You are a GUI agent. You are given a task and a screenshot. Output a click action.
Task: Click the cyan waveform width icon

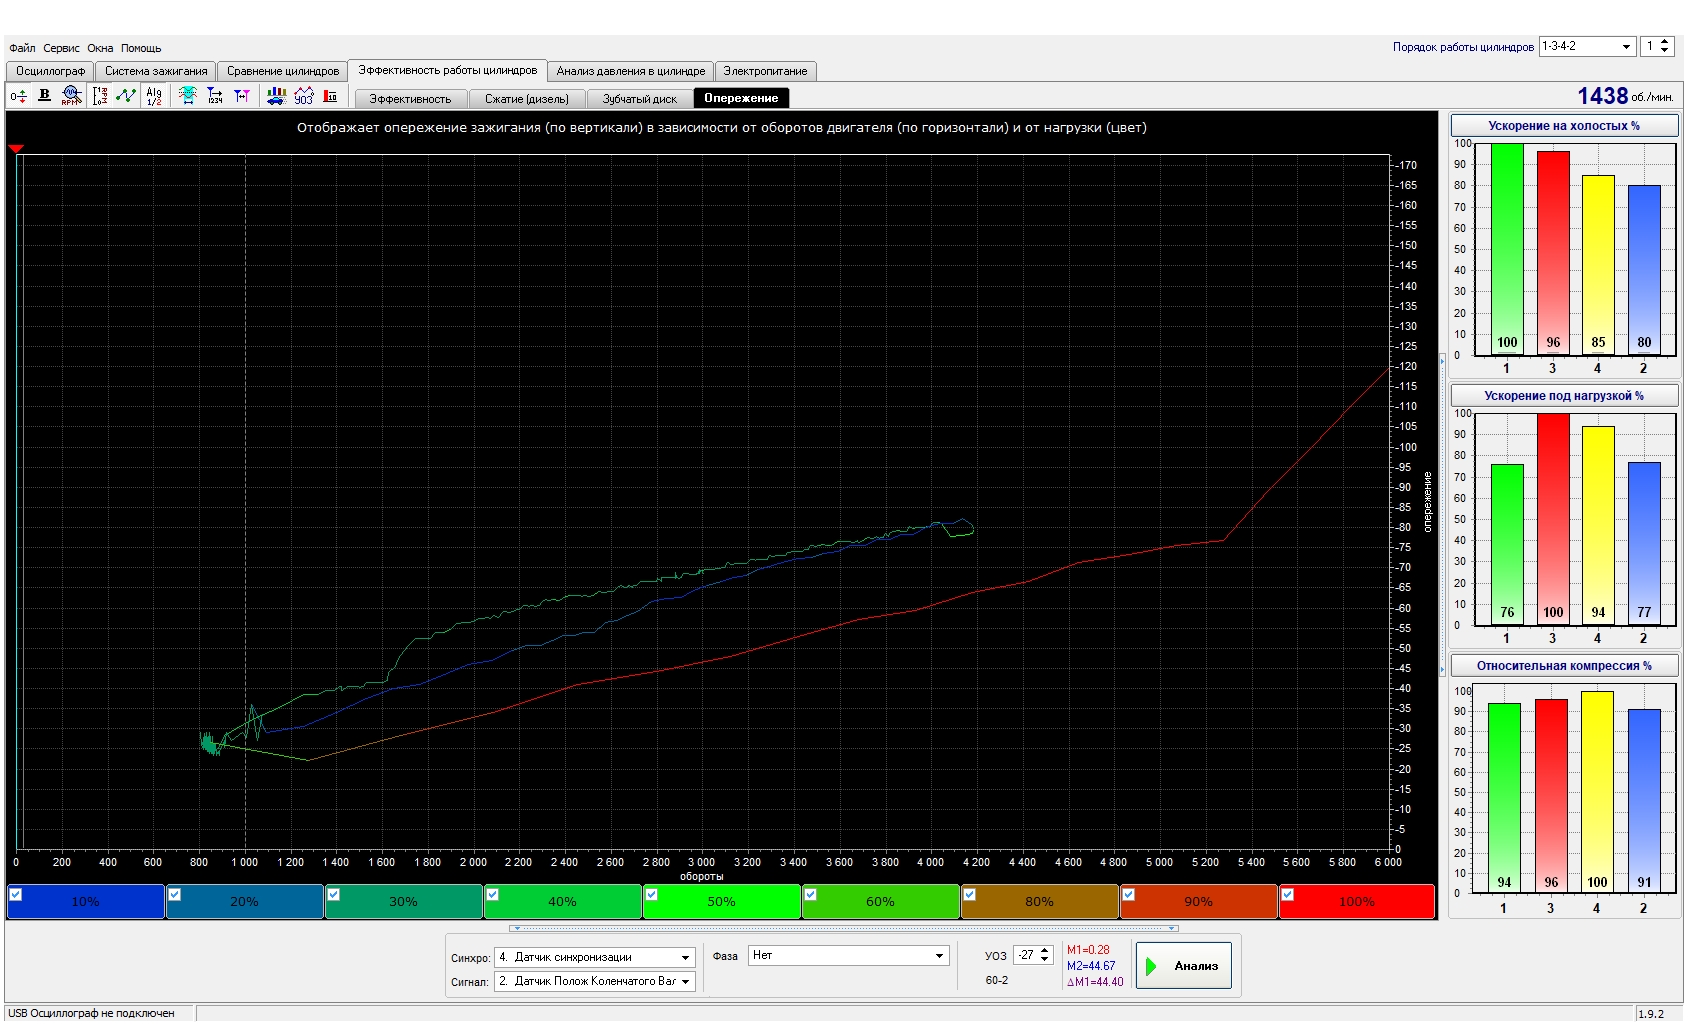coord(188,95)
